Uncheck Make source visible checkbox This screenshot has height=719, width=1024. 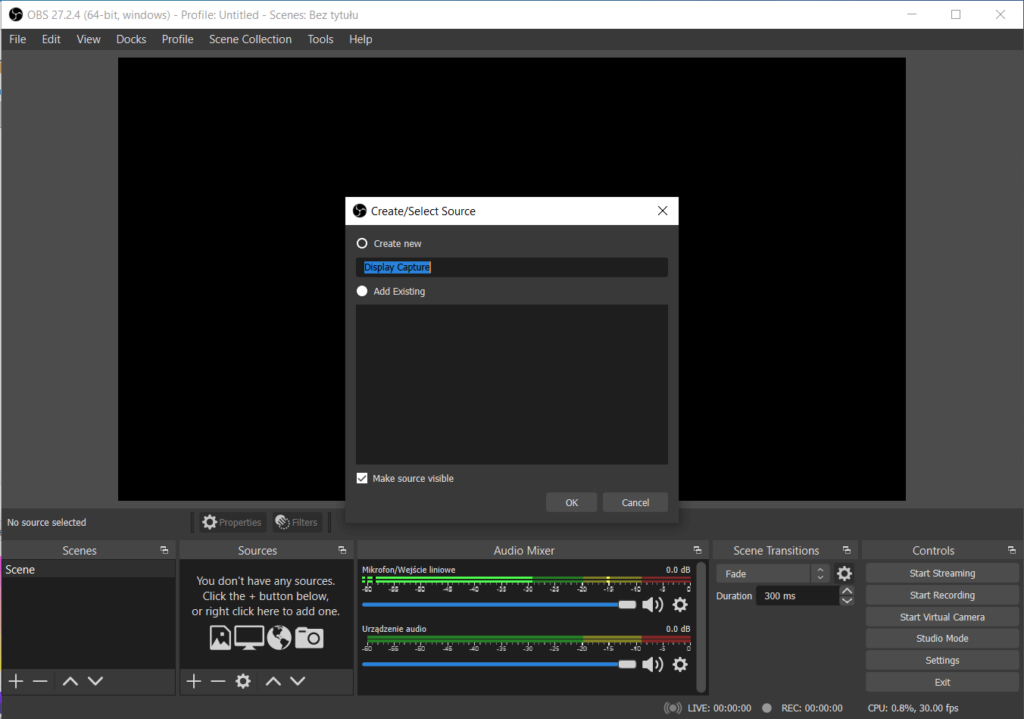[362, 478]
